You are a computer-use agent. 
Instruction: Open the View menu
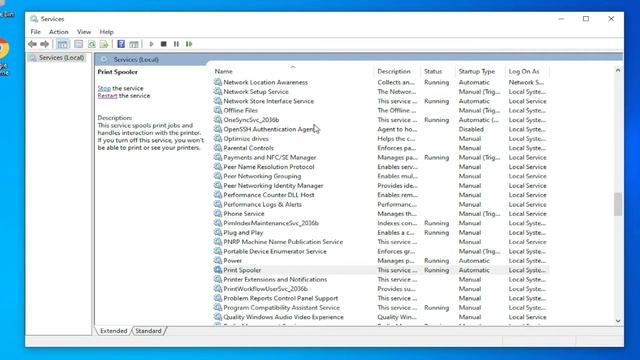84,32
